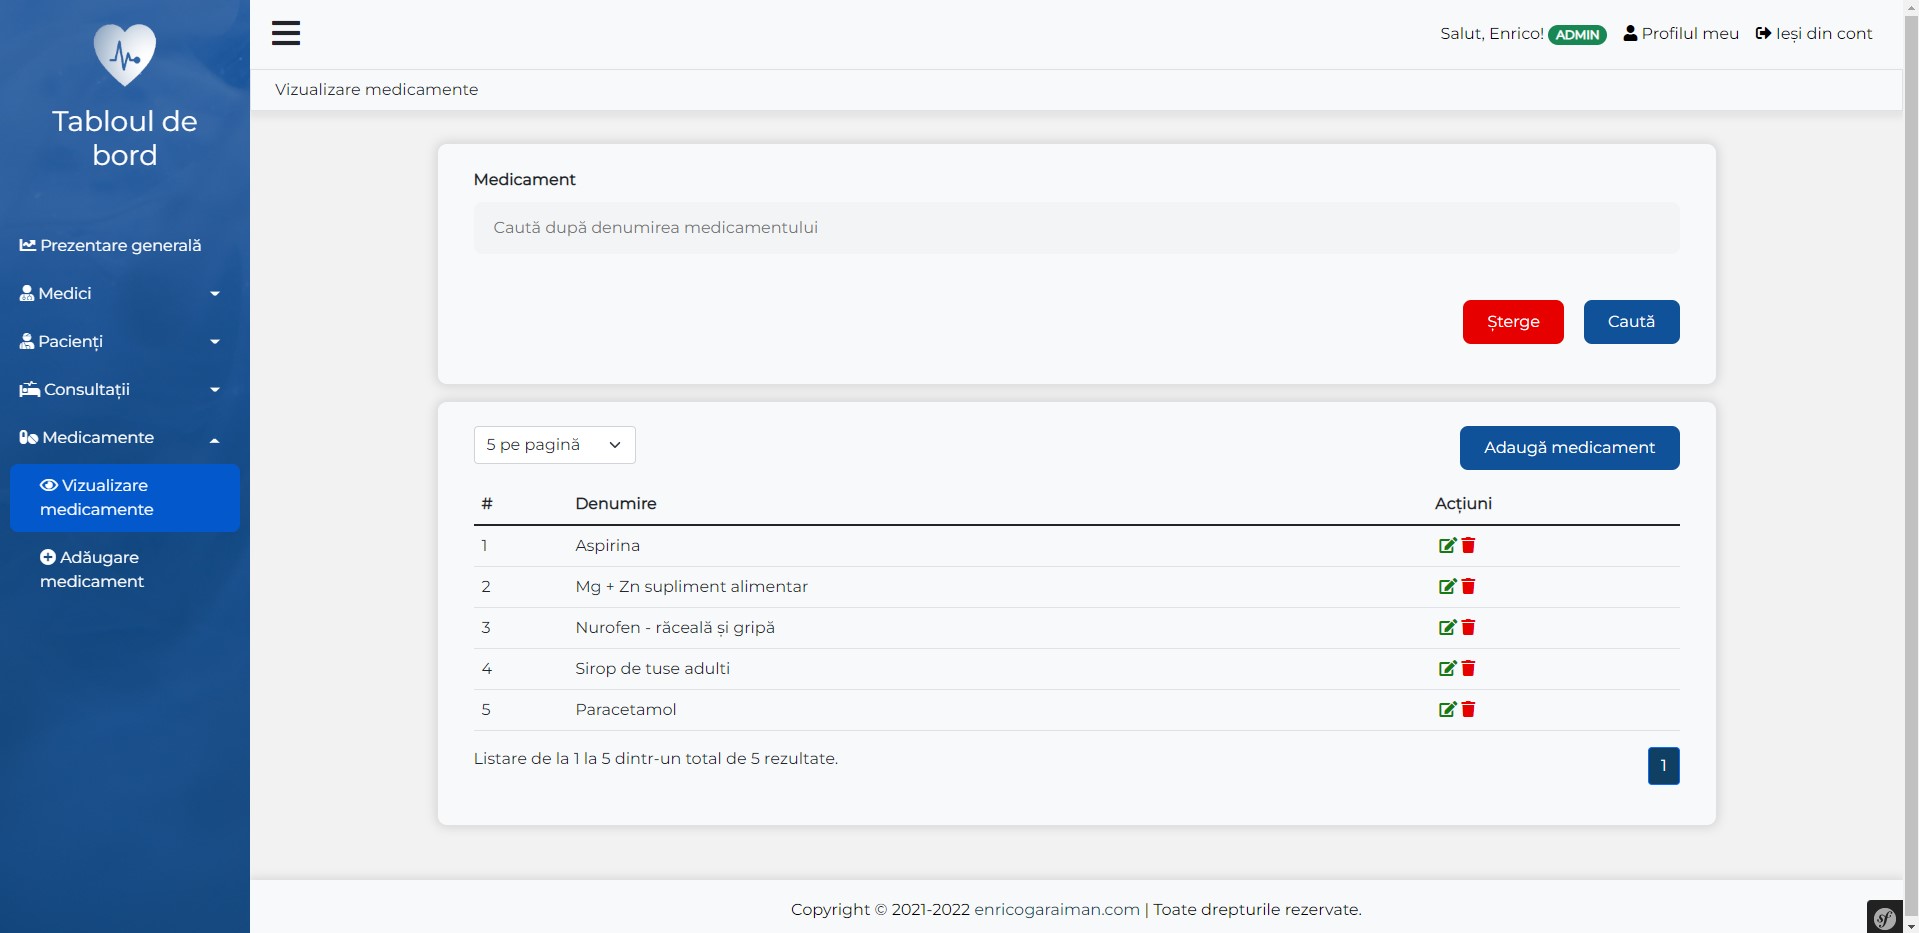Click the Adaugă medicament button

coord(1569,447)
